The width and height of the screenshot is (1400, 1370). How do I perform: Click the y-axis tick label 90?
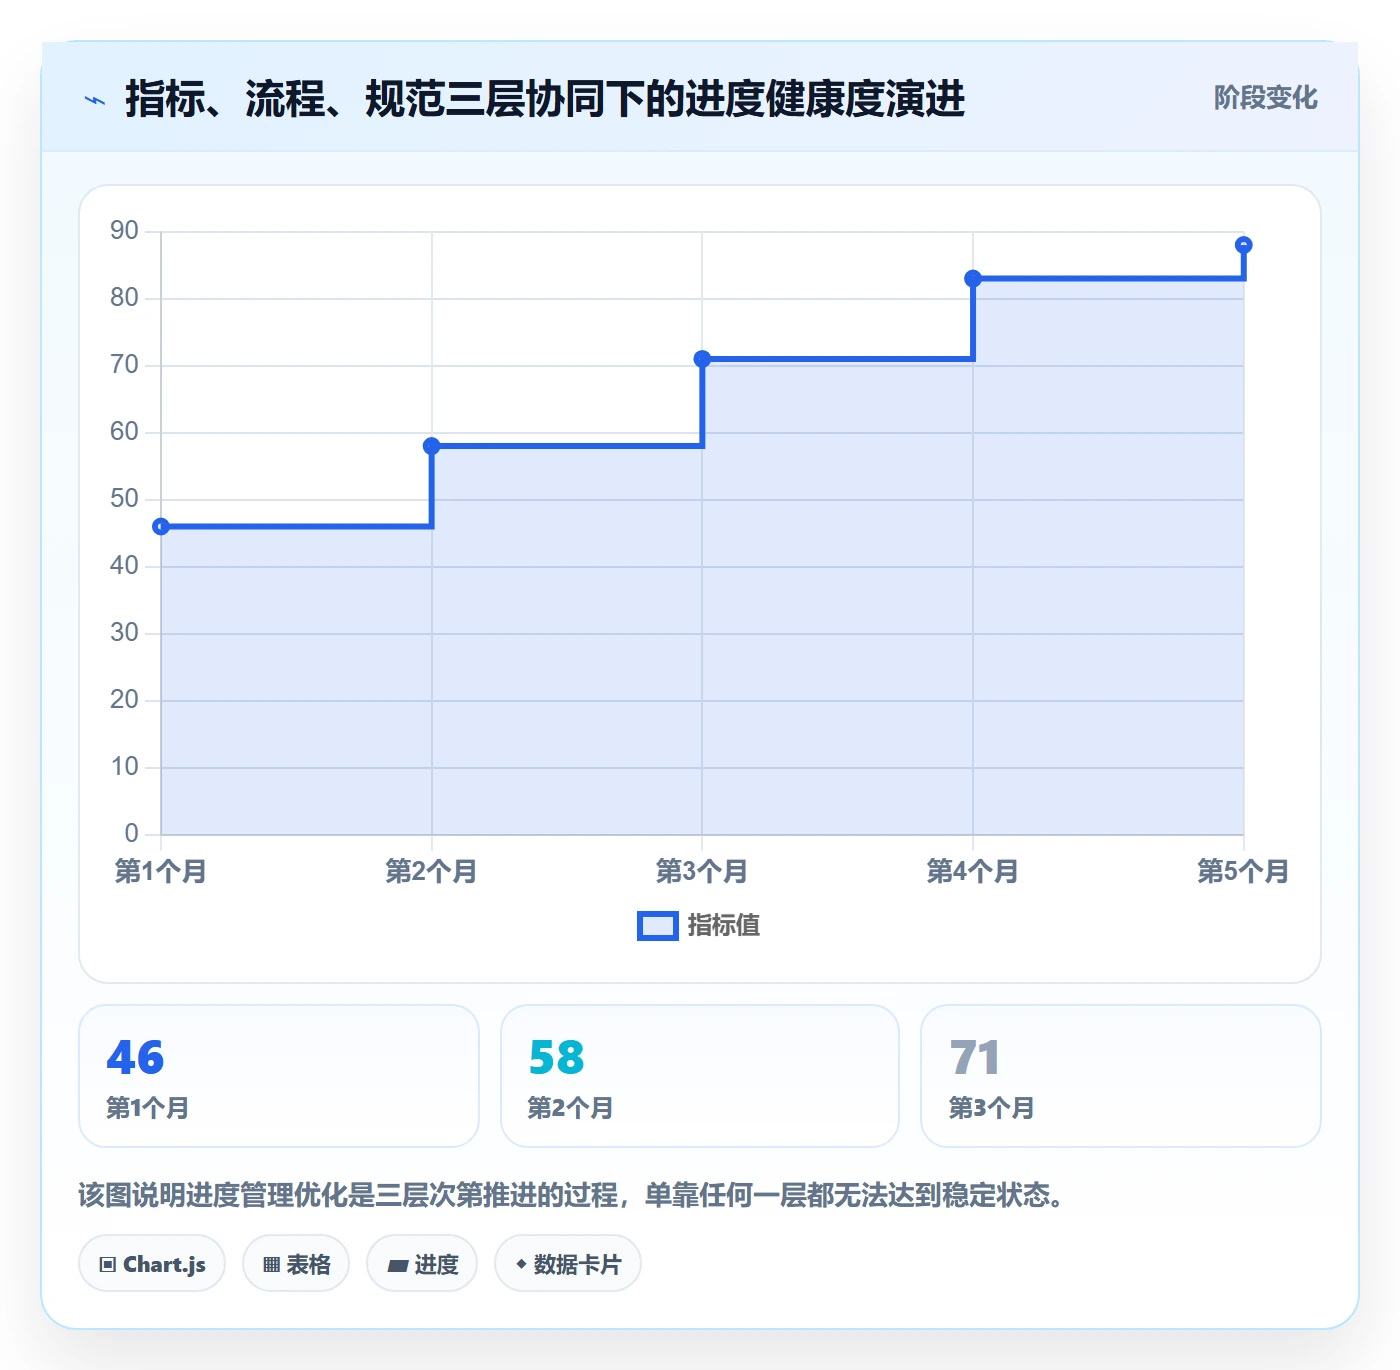pyautogui.click(x=124, y=231)
